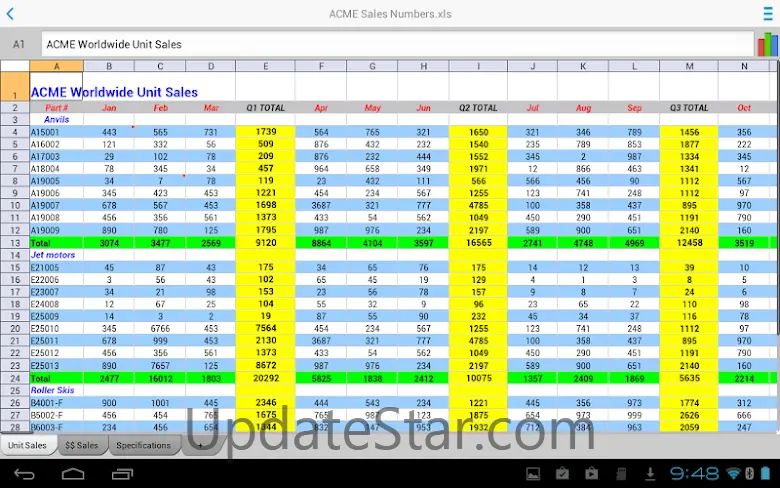Select the Oct column header cell

coord(744,107)
